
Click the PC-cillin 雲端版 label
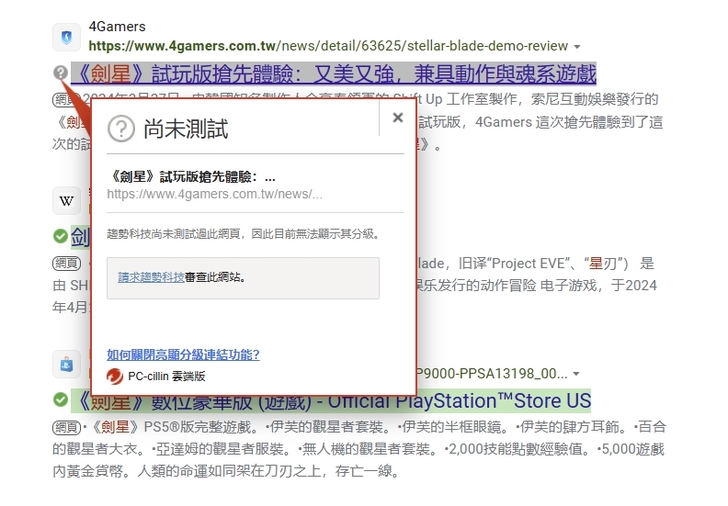pos(167,376)
